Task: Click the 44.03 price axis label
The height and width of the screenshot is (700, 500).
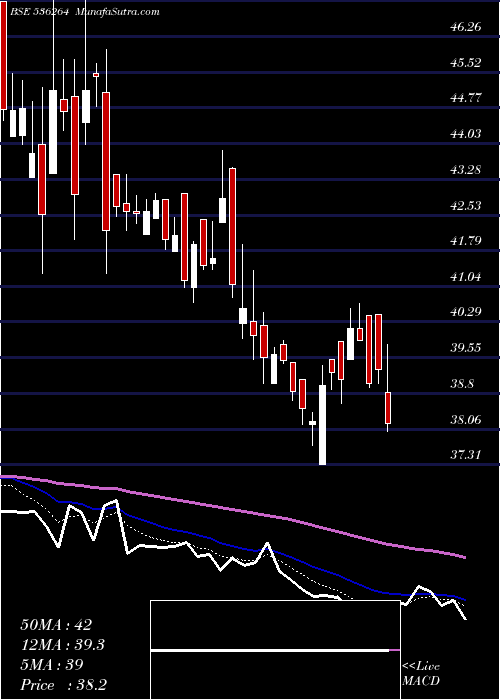Action: click(466, 133)
